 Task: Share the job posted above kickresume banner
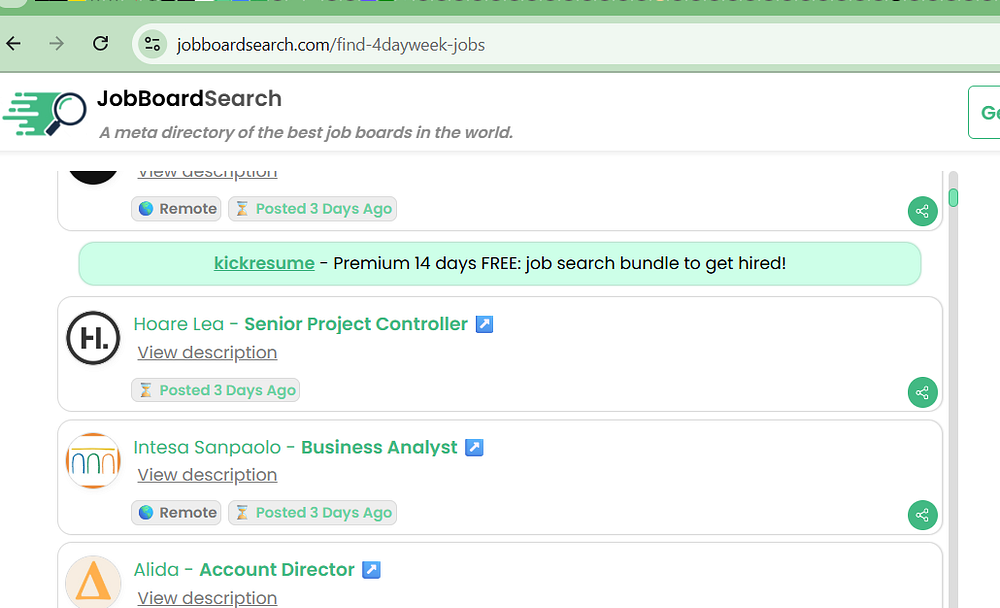click(922, 211)
